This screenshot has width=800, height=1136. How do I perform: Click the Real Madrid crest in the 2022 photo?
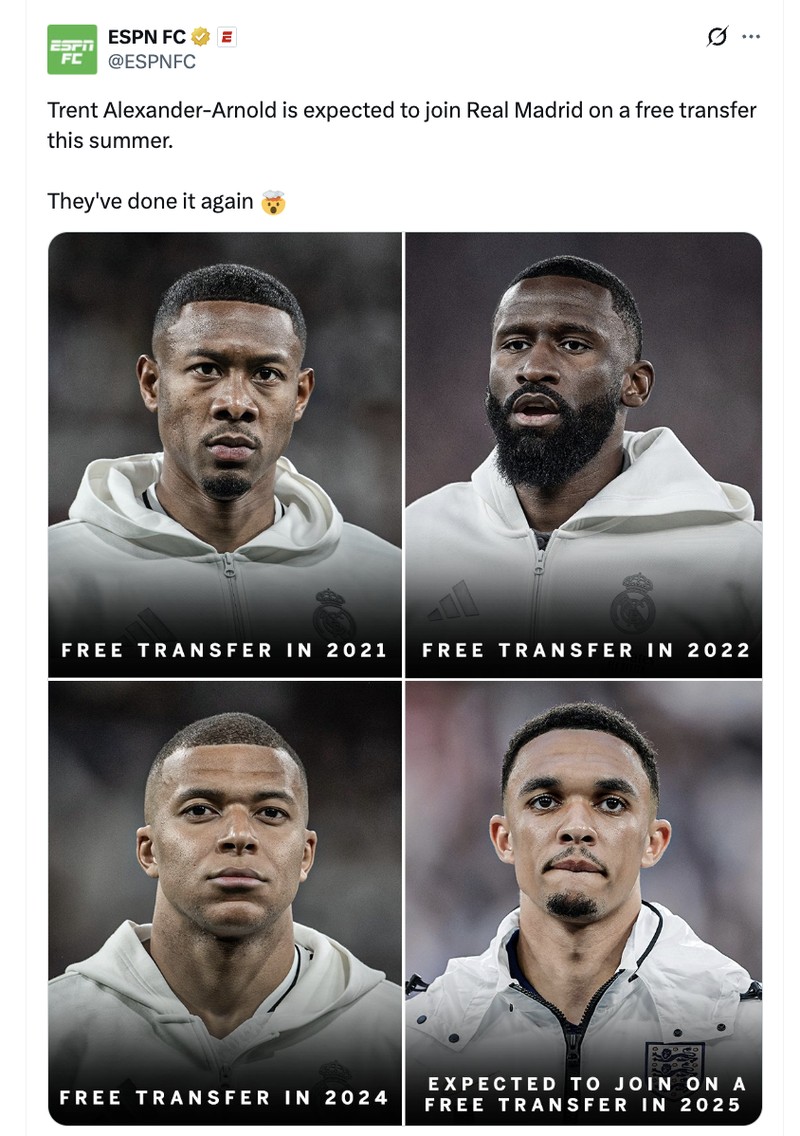click(x=633, y=603)
